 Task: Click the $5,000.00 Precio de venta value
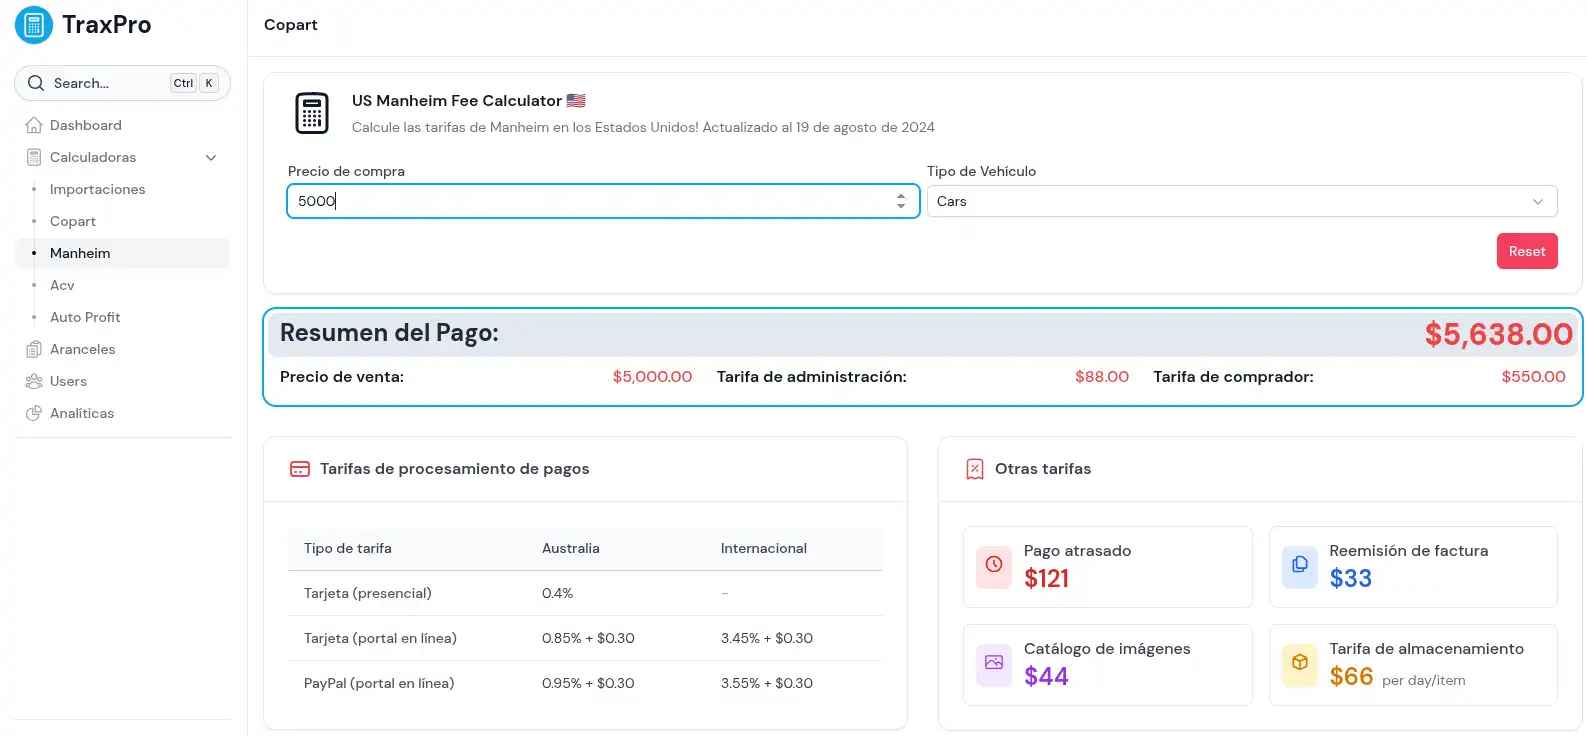click(x=652, y=377)
